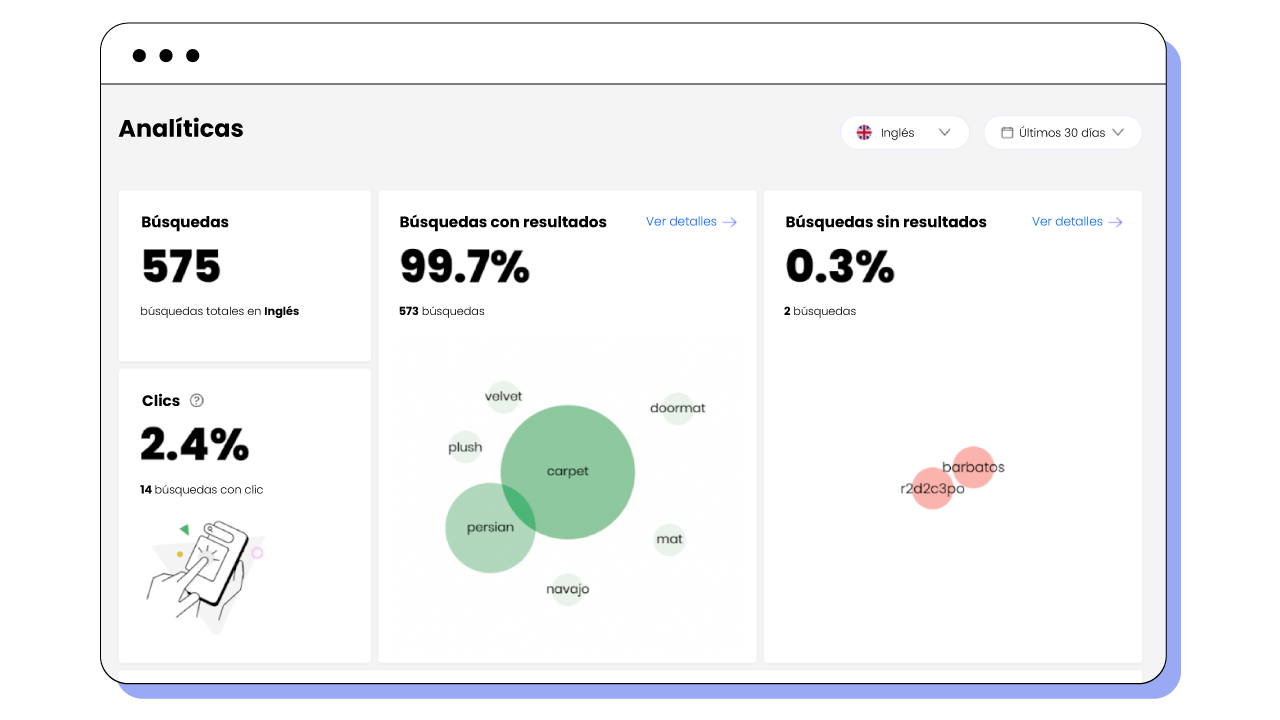
Task: Click the chevron in the language selector
Action: tap(944, 132)
